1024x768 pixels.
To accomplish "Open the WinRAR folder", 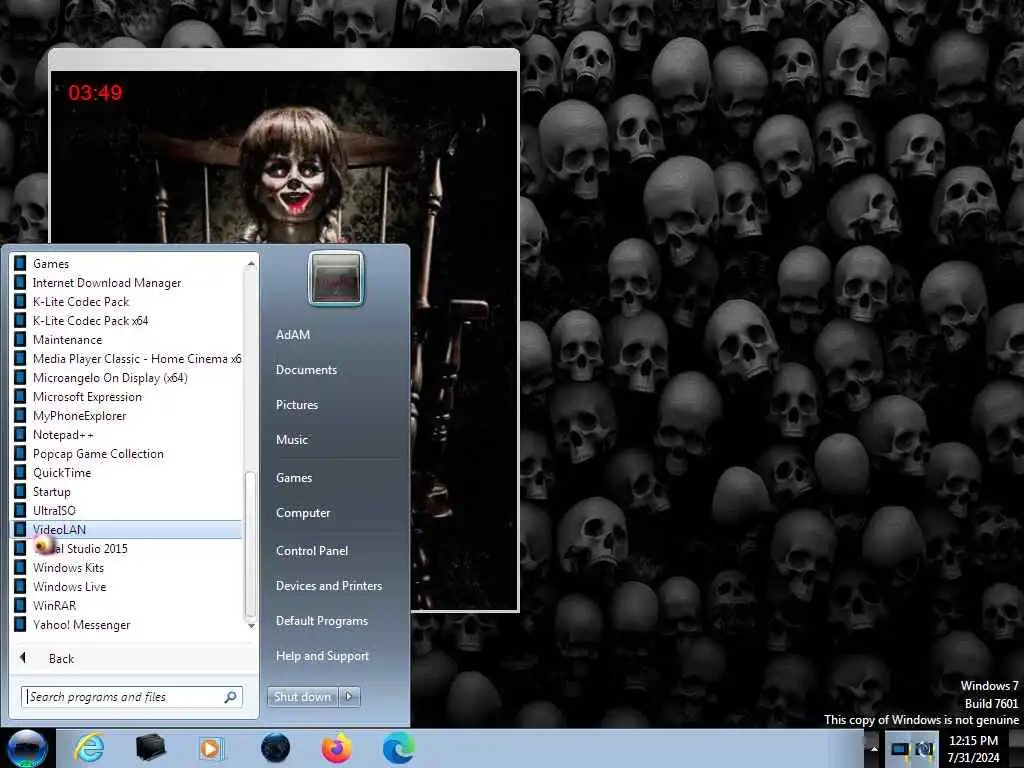I will coord(127,605).
